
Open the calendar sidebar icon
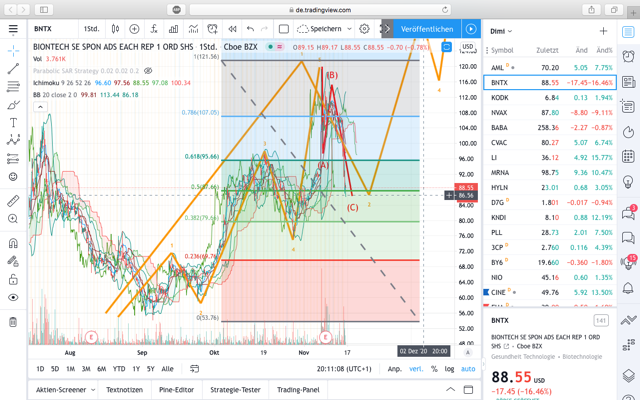628,156
